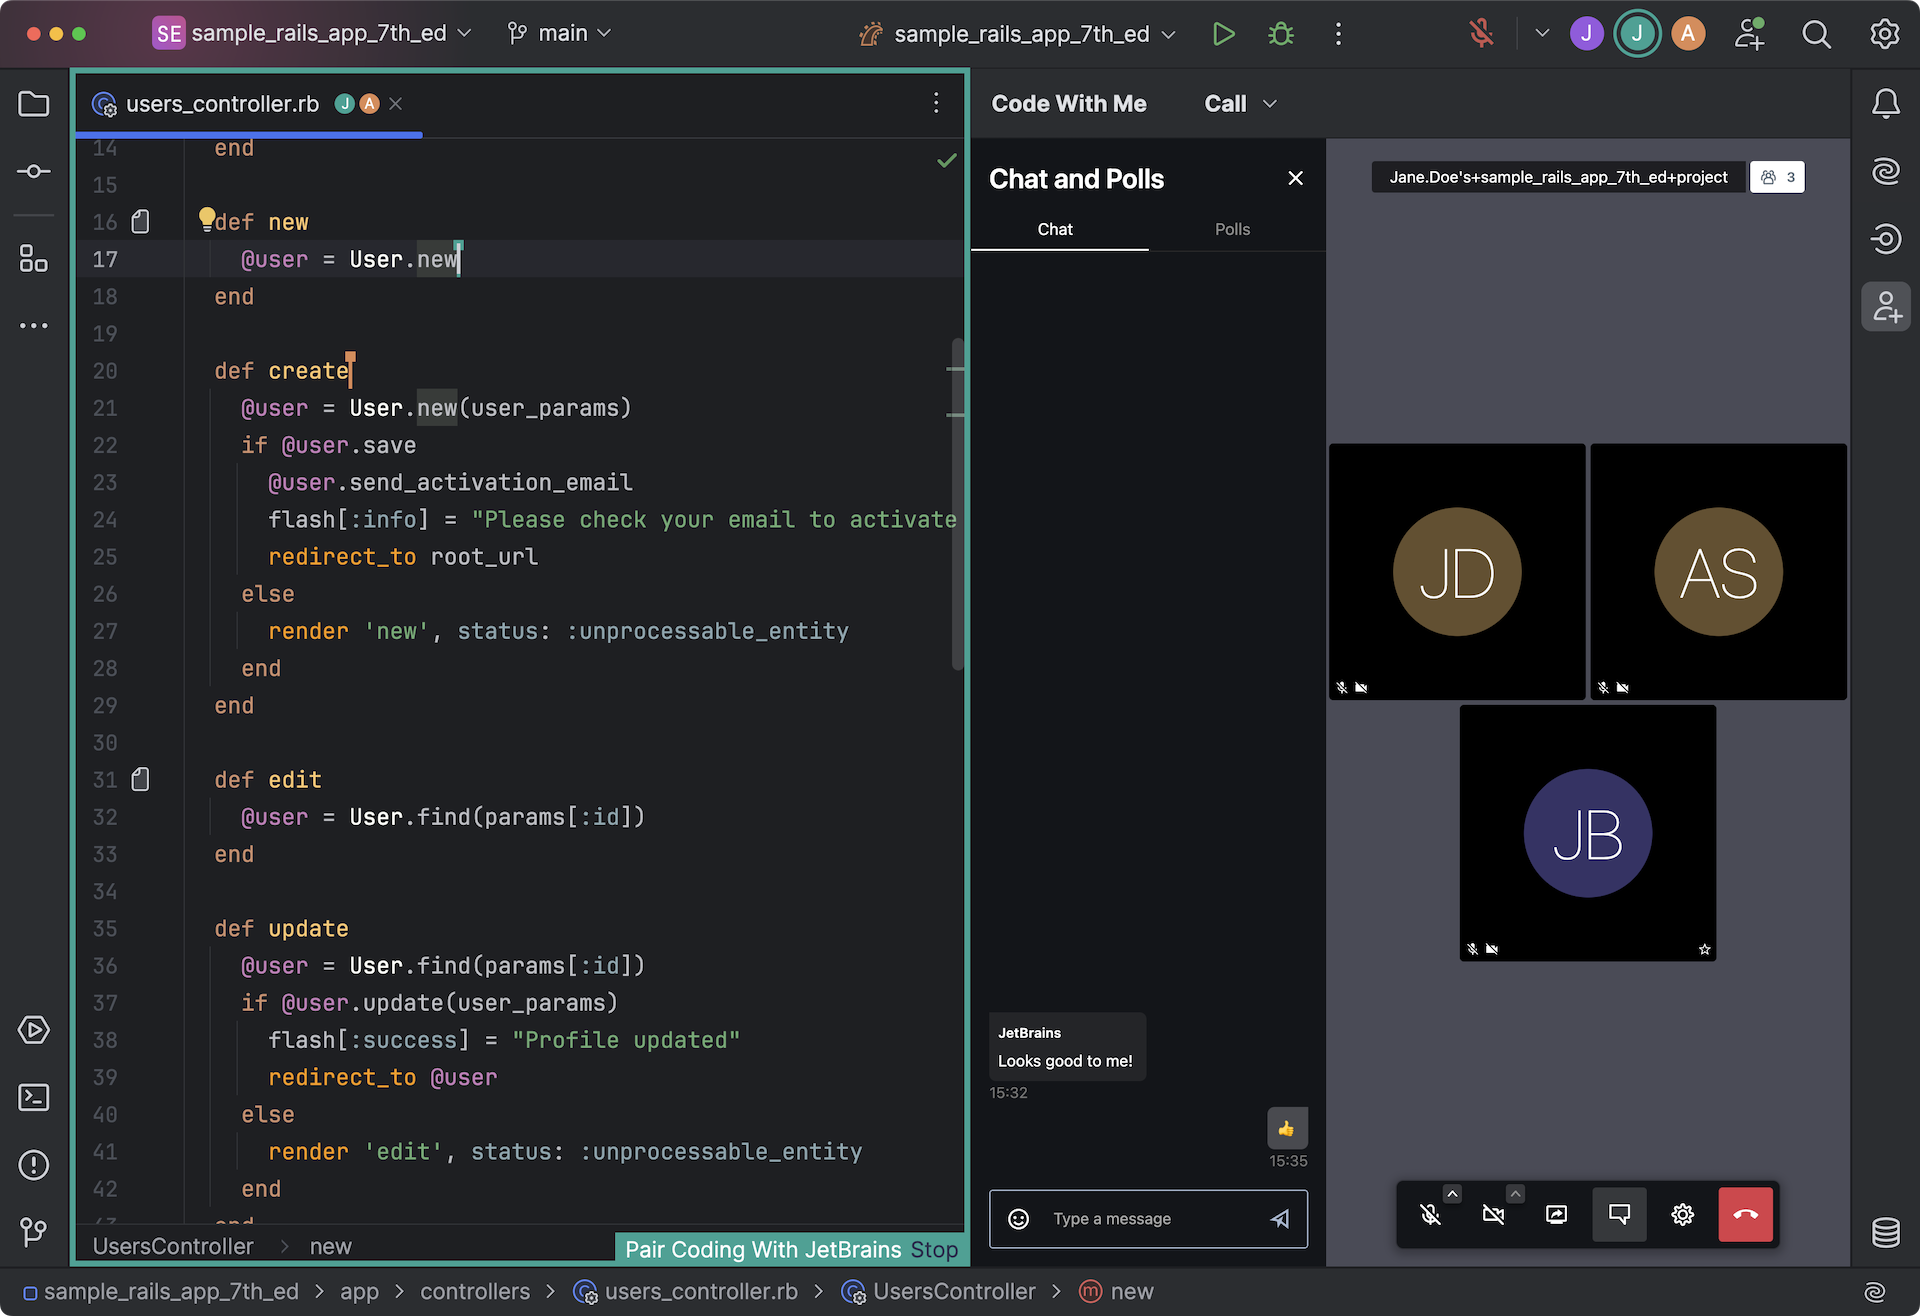Screen dimensions: 1920x1316
Task: Click the Run play button in toolbar
Action: [x=1223, y=34]
